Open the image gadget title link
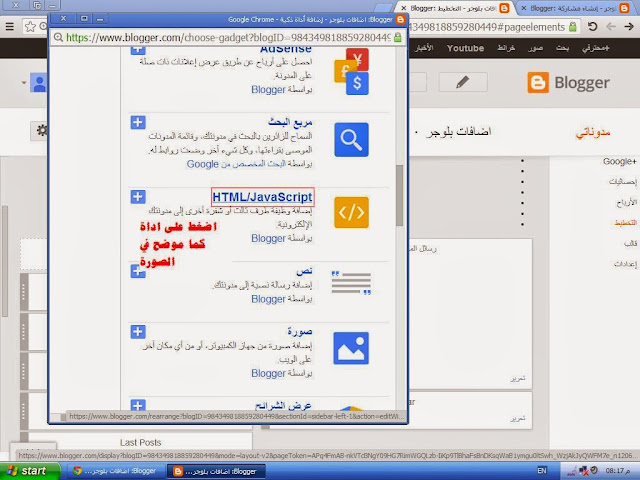Viewport: 640px width, 480px height. point(300,331)
